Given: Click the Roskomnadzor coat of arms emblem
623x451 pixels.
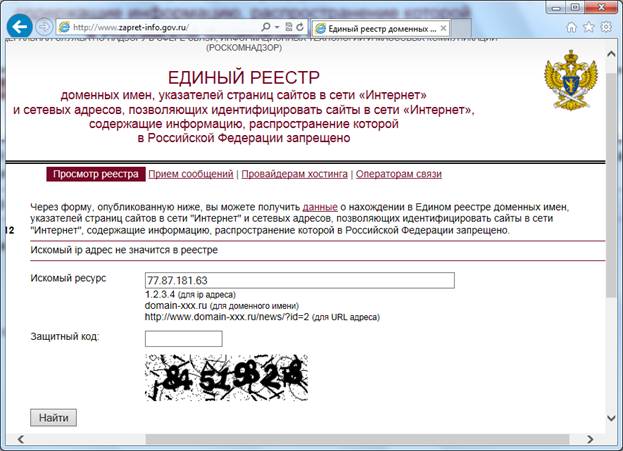Looking at the screenshot, I should [x=571, y=79].
